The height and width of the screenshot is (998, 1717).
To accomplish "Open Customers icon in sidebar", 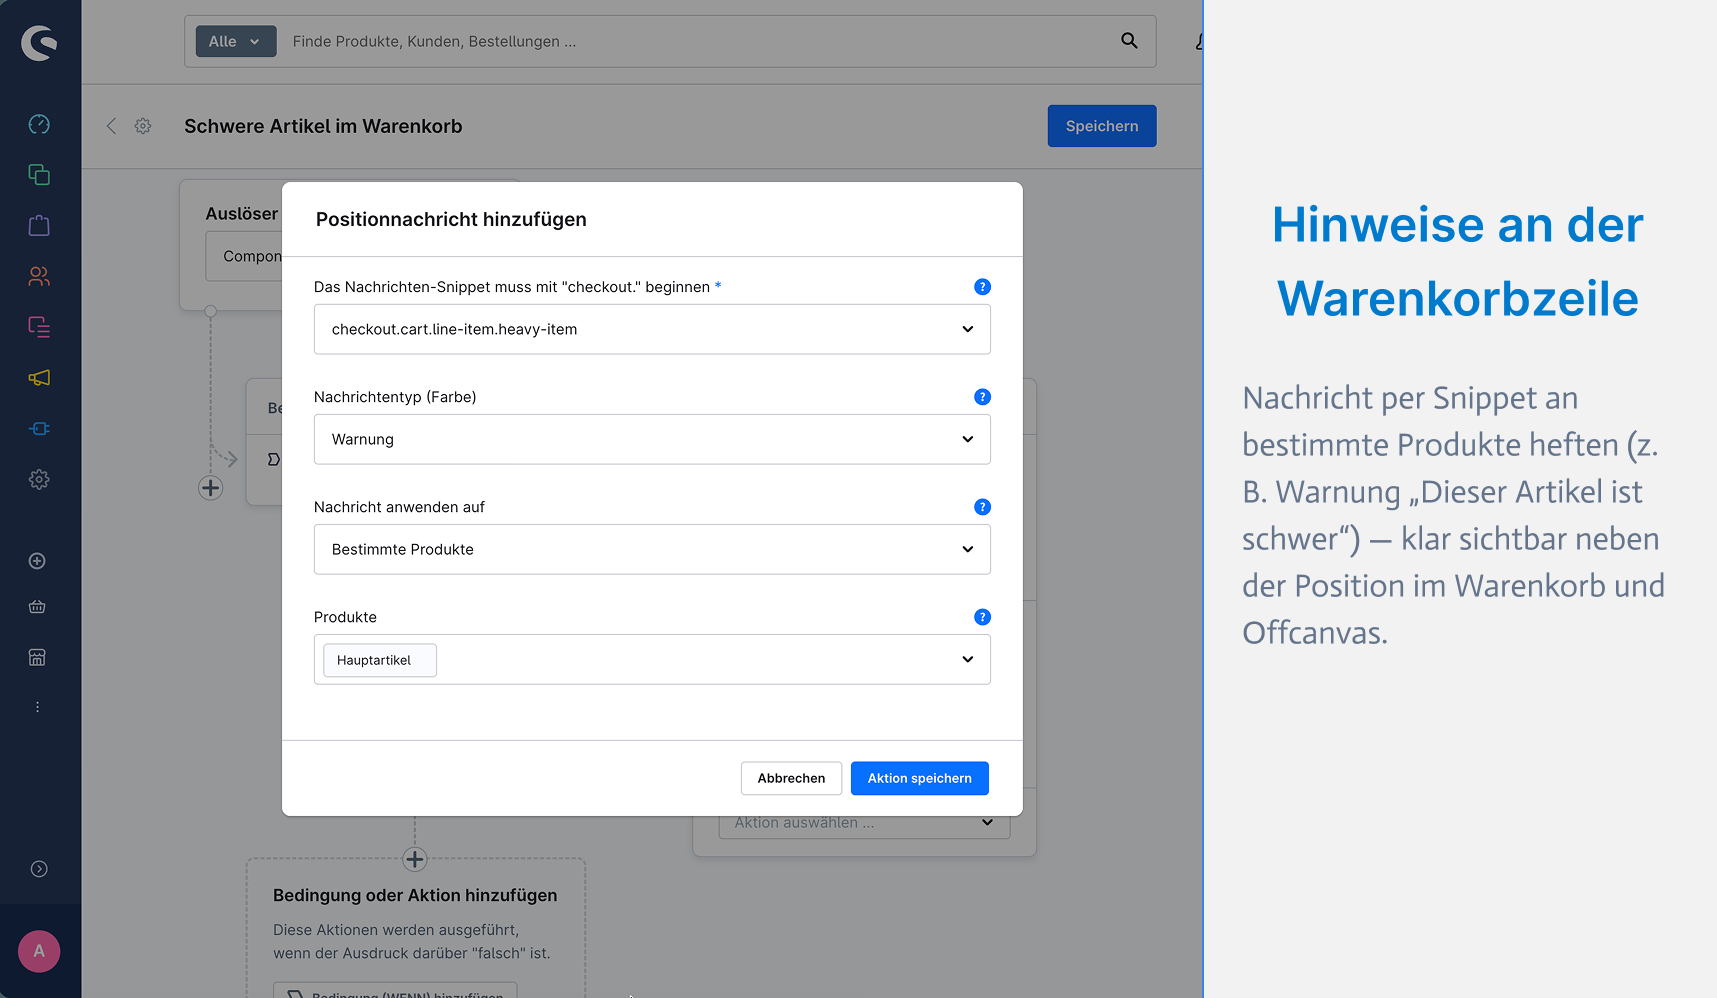I will (39, 276).
